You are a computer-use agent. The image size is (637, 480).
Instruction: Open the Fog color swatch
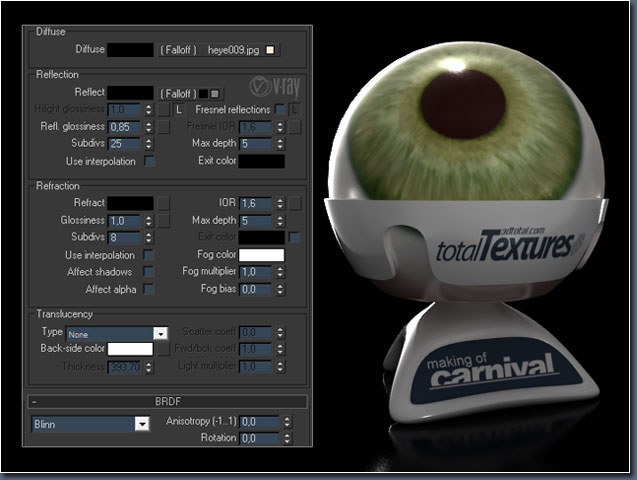pyautogui.click(x=262, y=255)
